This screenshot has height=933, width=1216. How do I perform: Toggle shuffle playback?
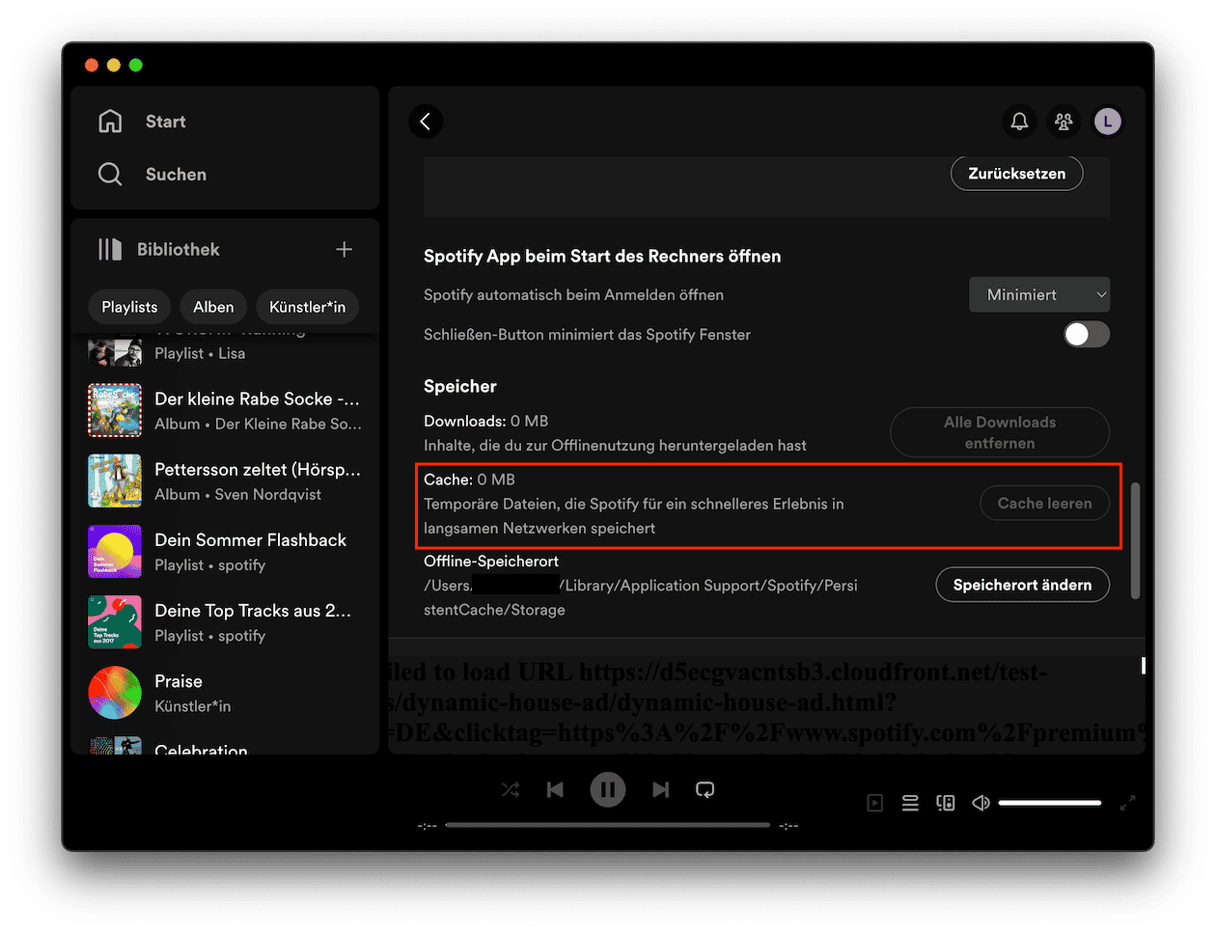[510, 789]
